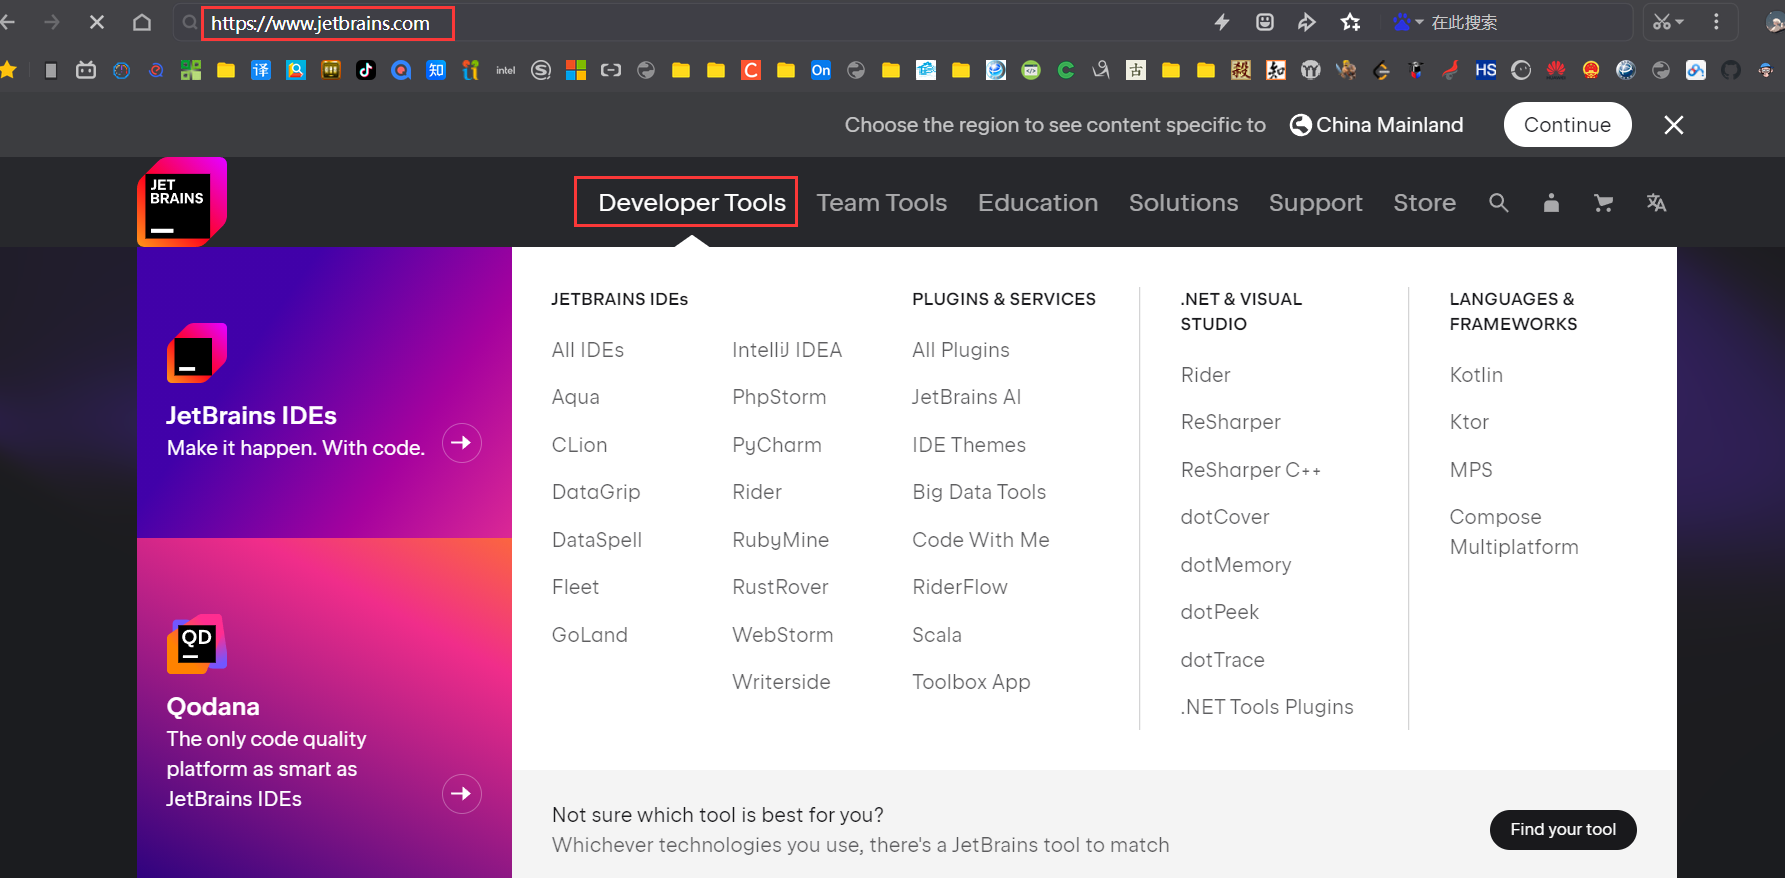The image size is (1785, 878).
Task: Open the Team Tools menu
Action: pyautogui.click(x=881, y=203)
